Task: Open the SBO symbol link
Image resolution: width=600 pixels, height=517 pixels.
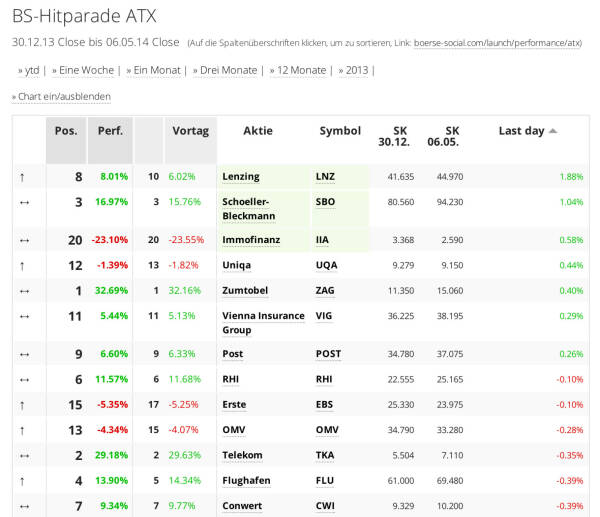Action: coord(327,202)
